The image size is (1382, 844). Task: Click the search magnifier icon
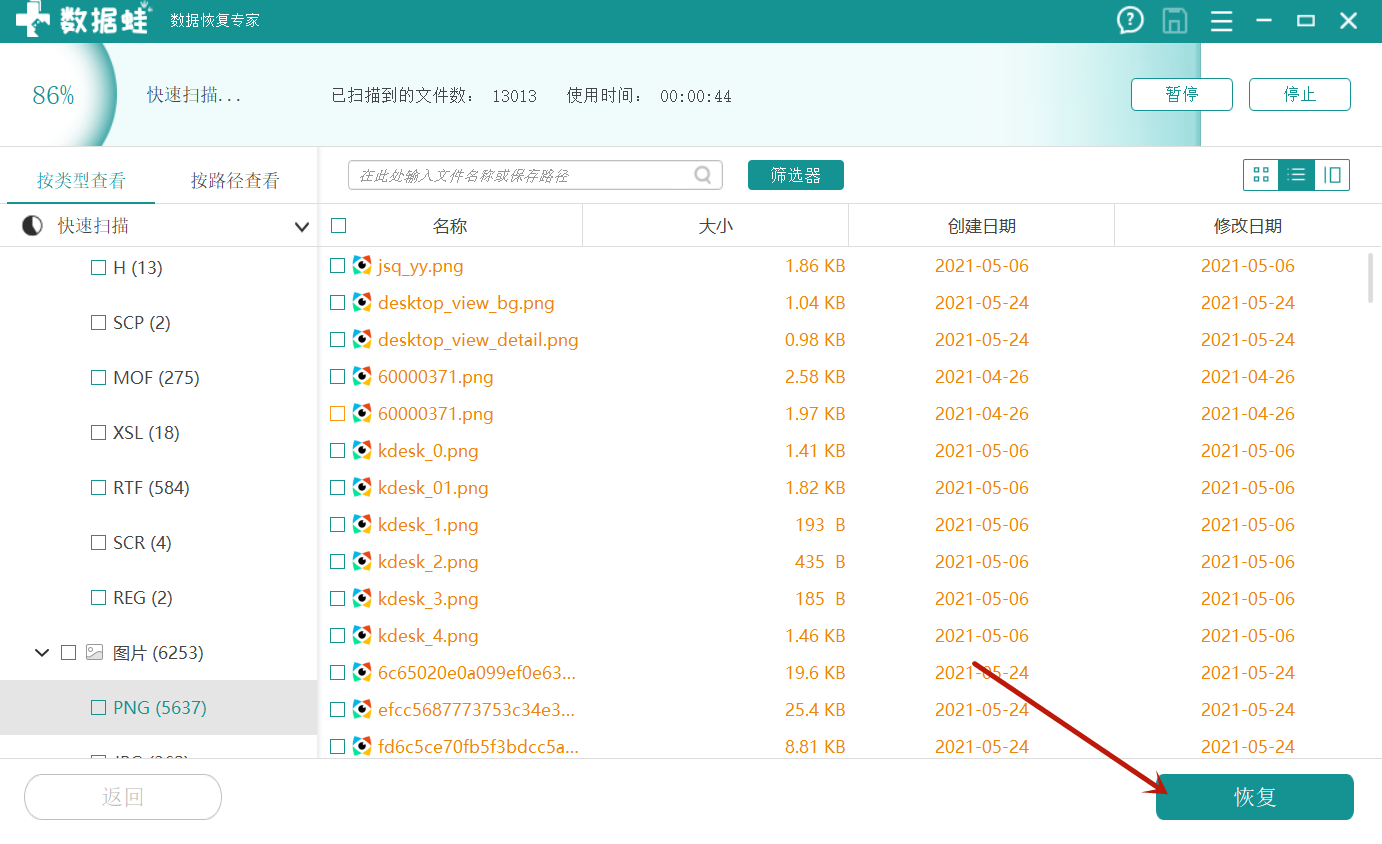pos(704,175)
